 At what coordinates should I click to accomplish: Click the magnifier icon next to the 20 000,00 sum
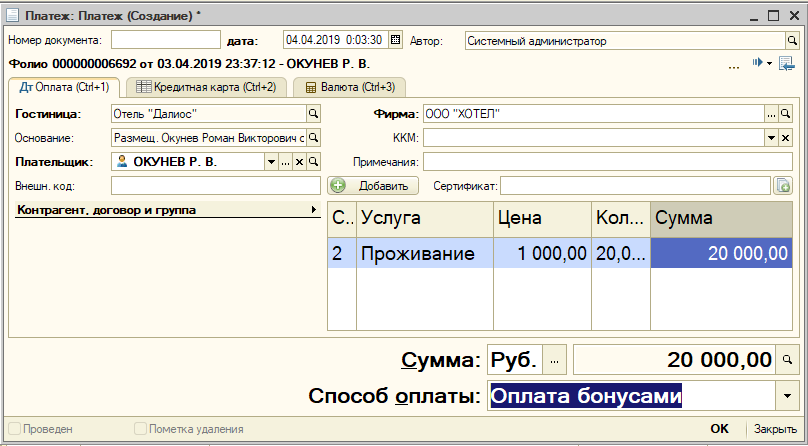coord(787,359)
